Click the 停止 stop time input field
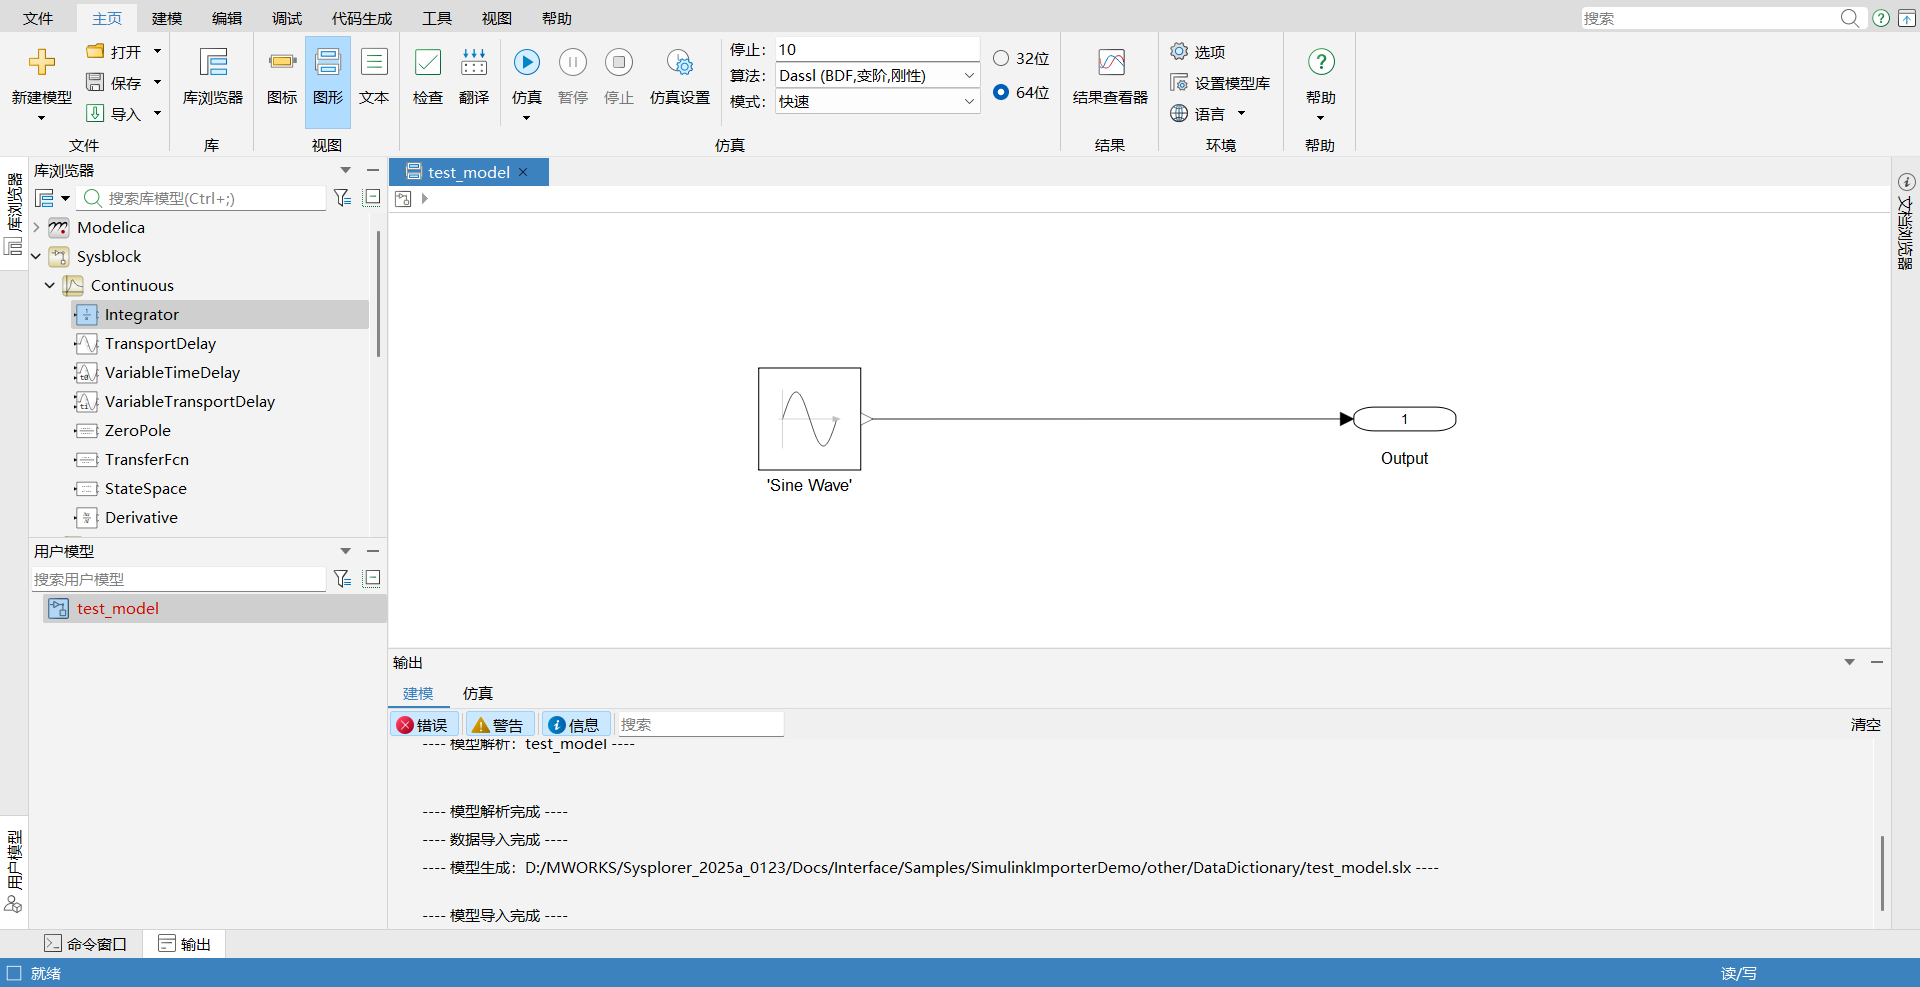 coord(877,50)
